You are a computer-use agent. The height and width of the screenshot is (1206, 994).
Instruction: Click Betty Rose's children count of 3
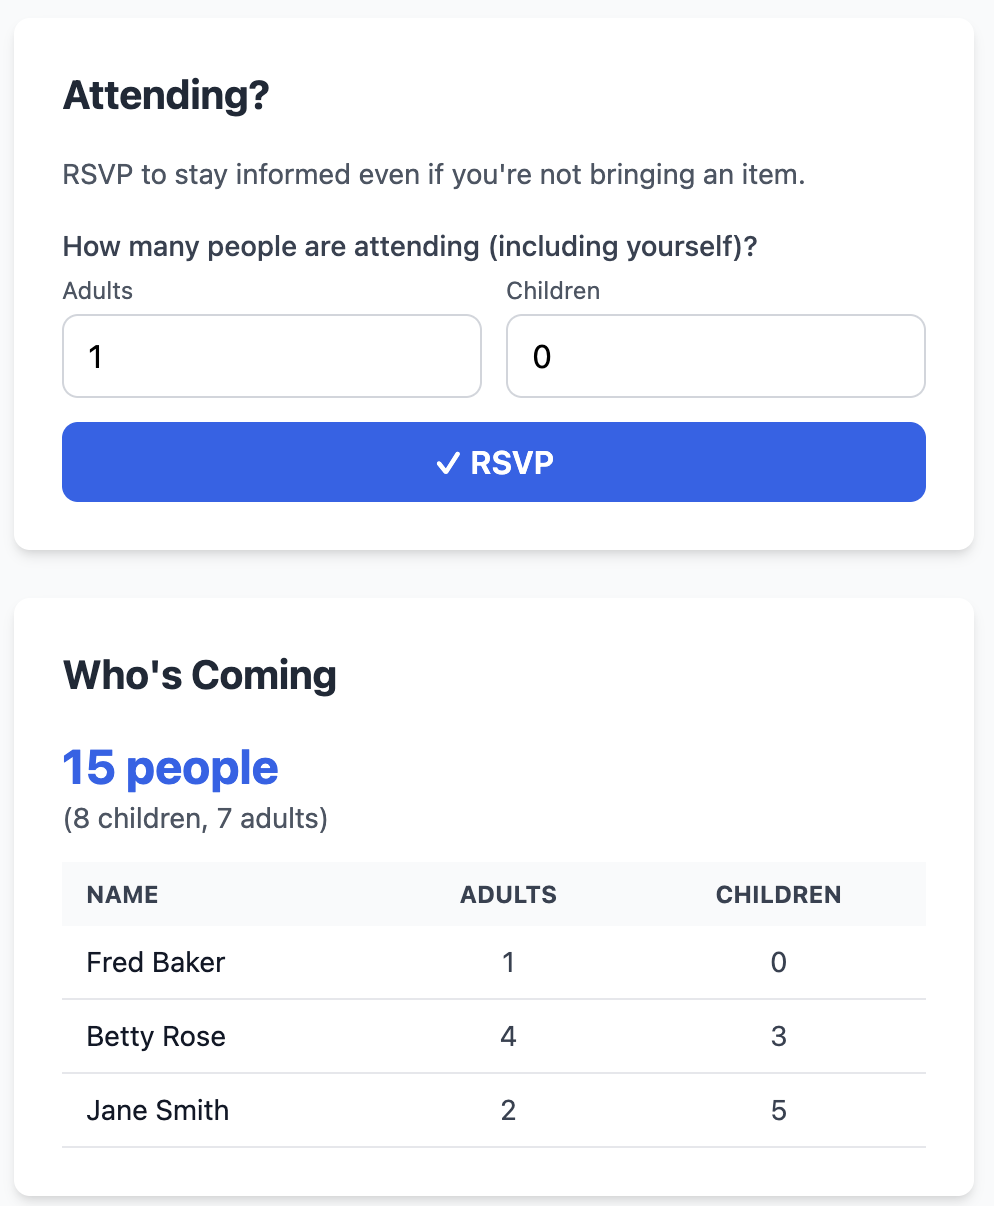click(778, 1037)
